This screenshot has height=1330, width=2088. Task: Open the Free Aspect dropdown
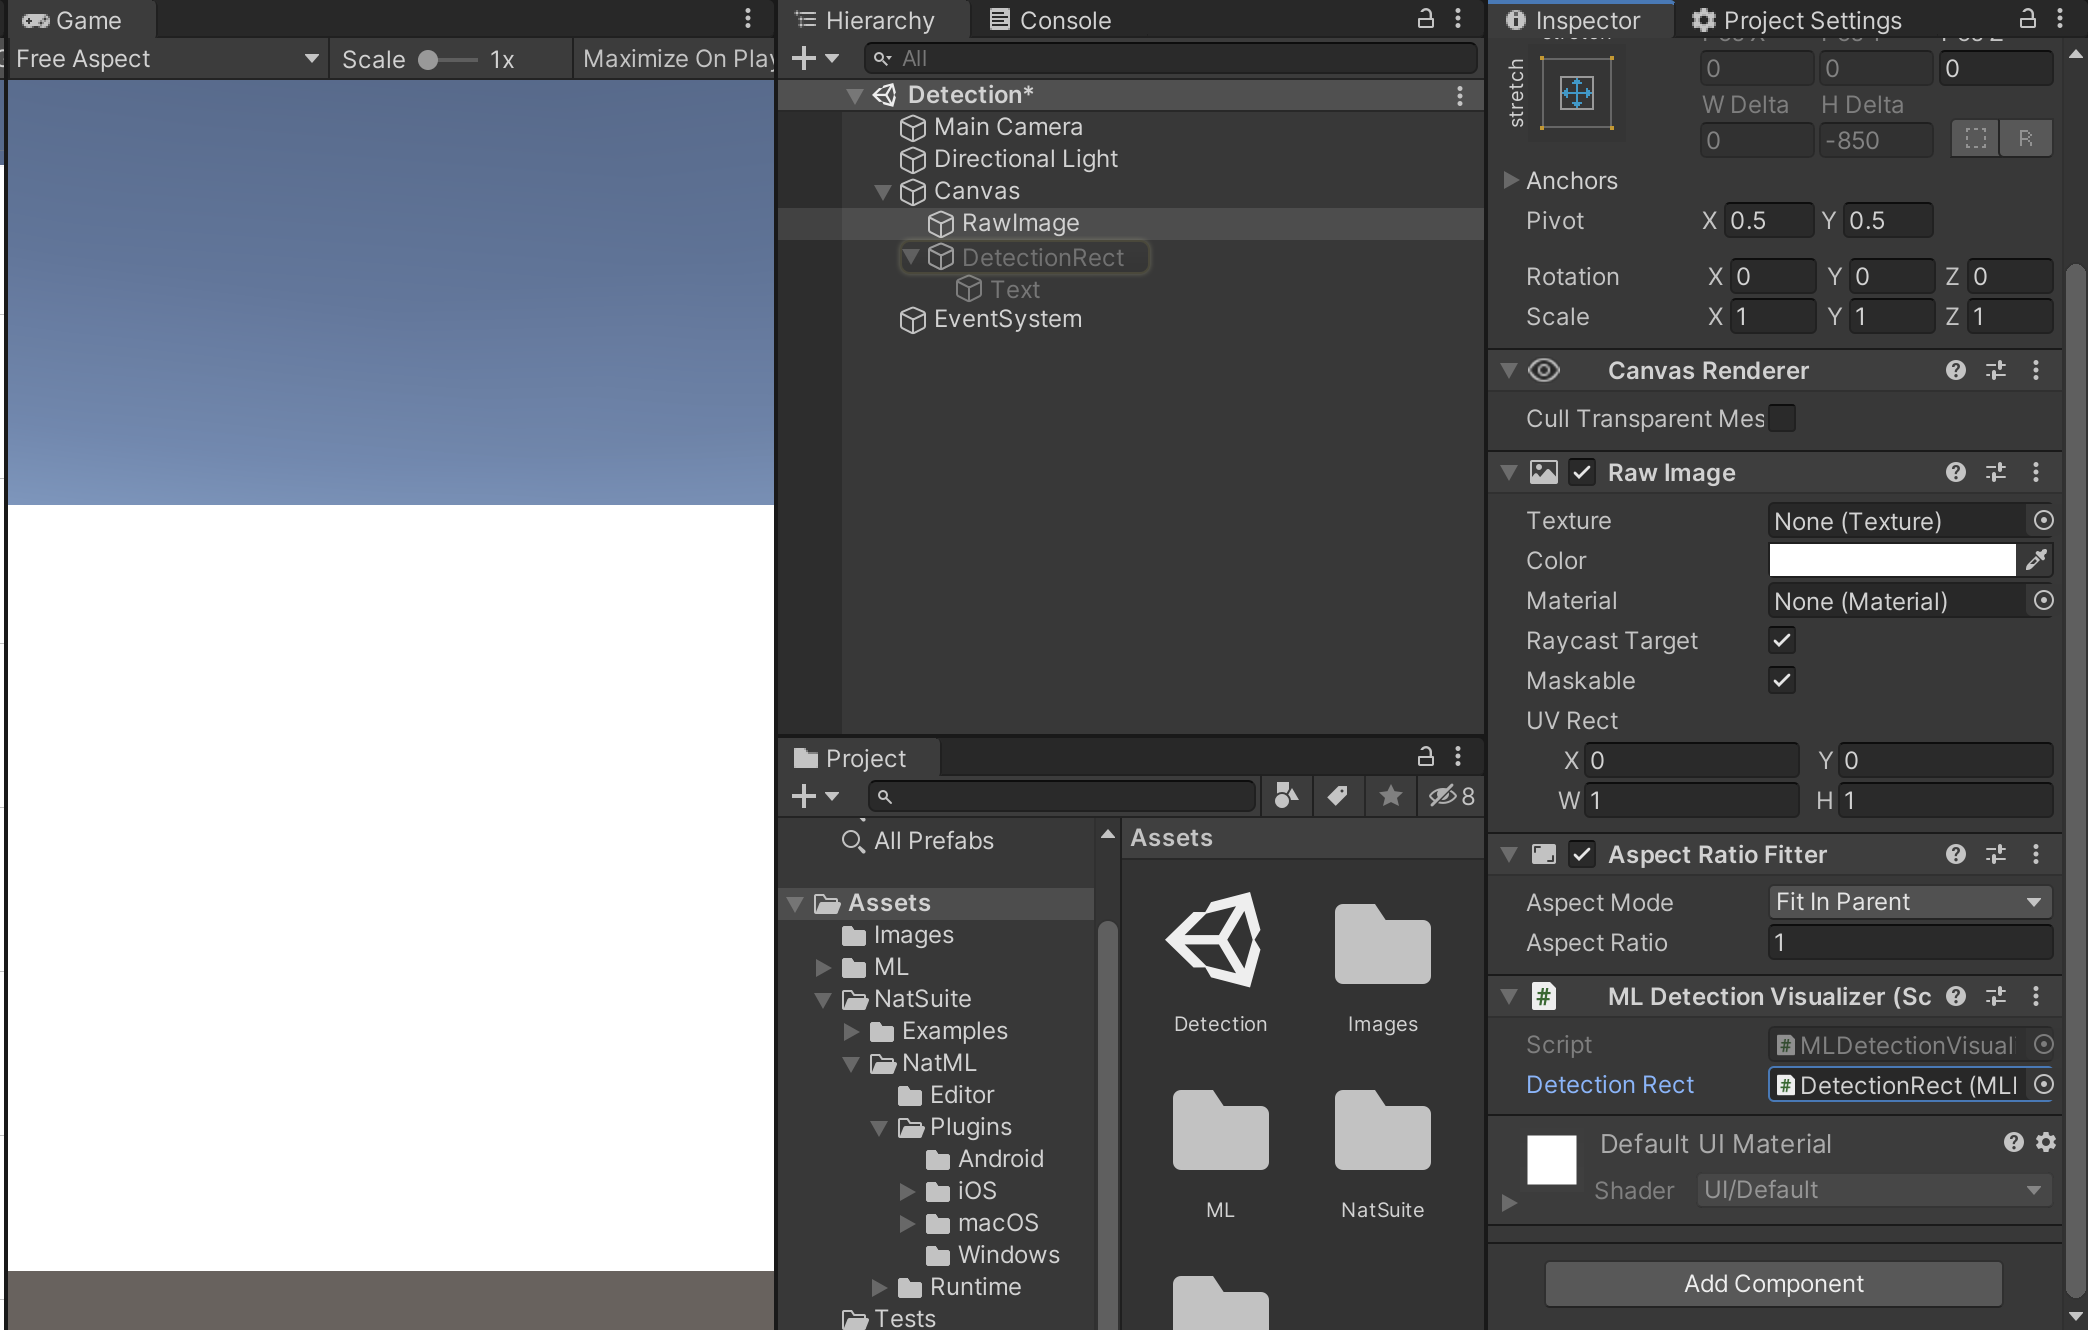click(166, 59)
